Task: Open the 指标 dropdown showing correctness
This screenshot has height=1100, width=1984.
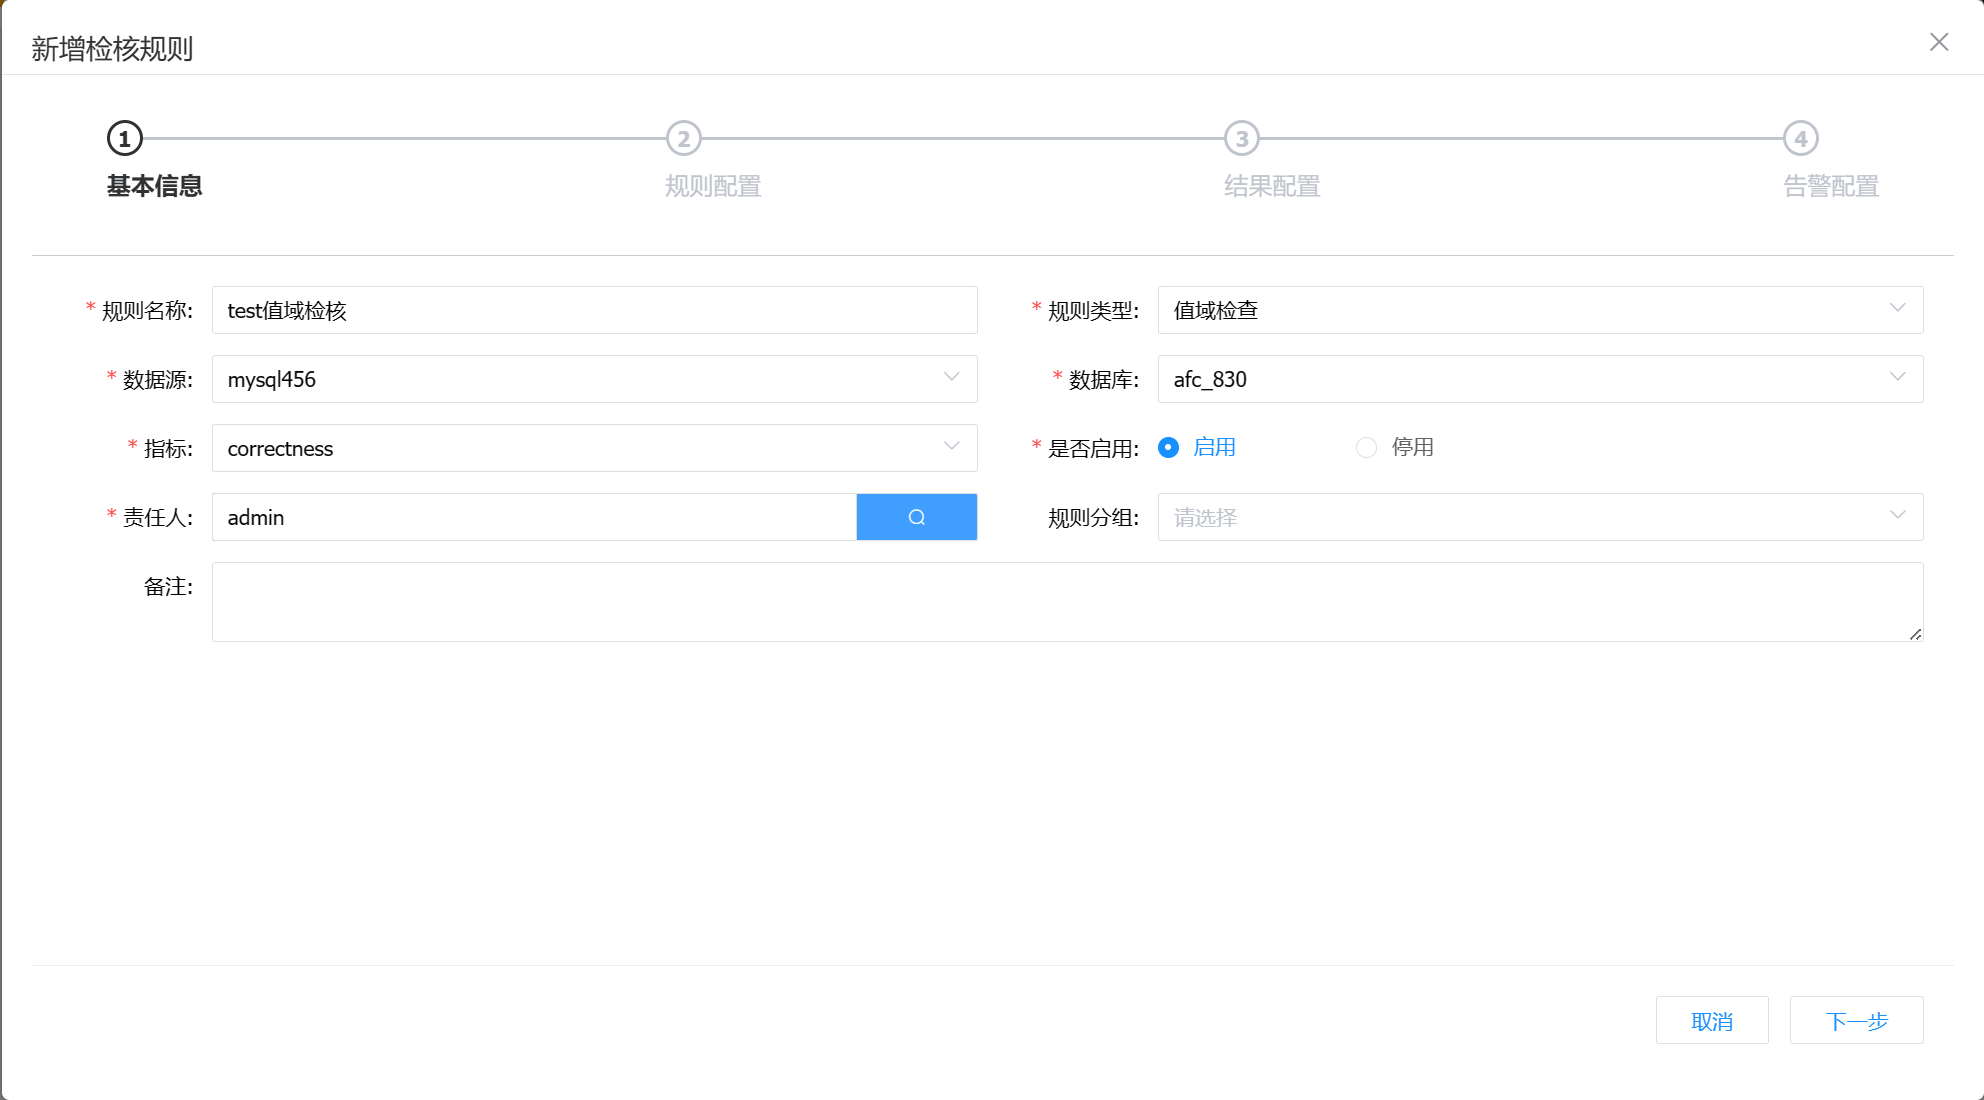Action: 594,448
